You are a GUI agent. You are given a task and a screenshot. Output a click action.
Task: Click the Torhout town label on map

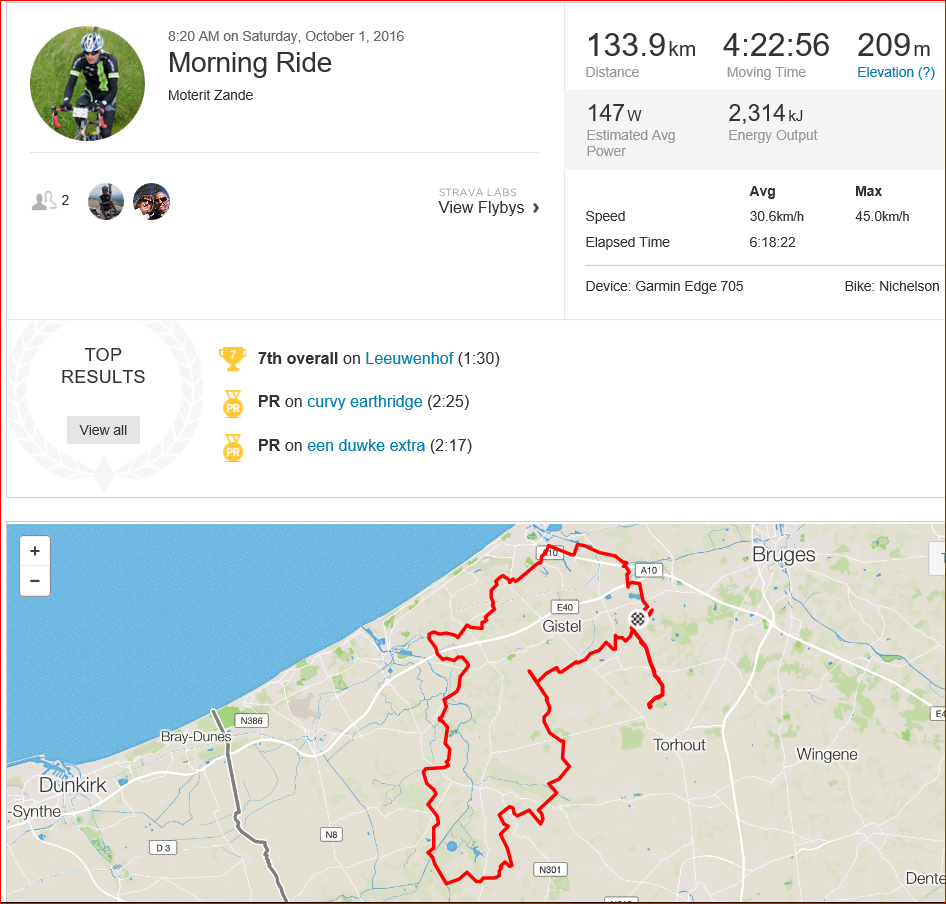[679, 745]
